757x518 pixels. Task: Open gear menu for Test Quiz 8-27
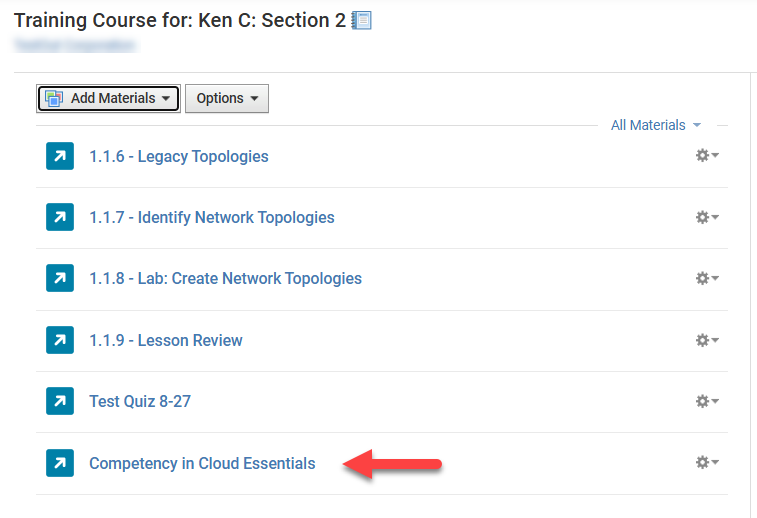tap(707, 401)
